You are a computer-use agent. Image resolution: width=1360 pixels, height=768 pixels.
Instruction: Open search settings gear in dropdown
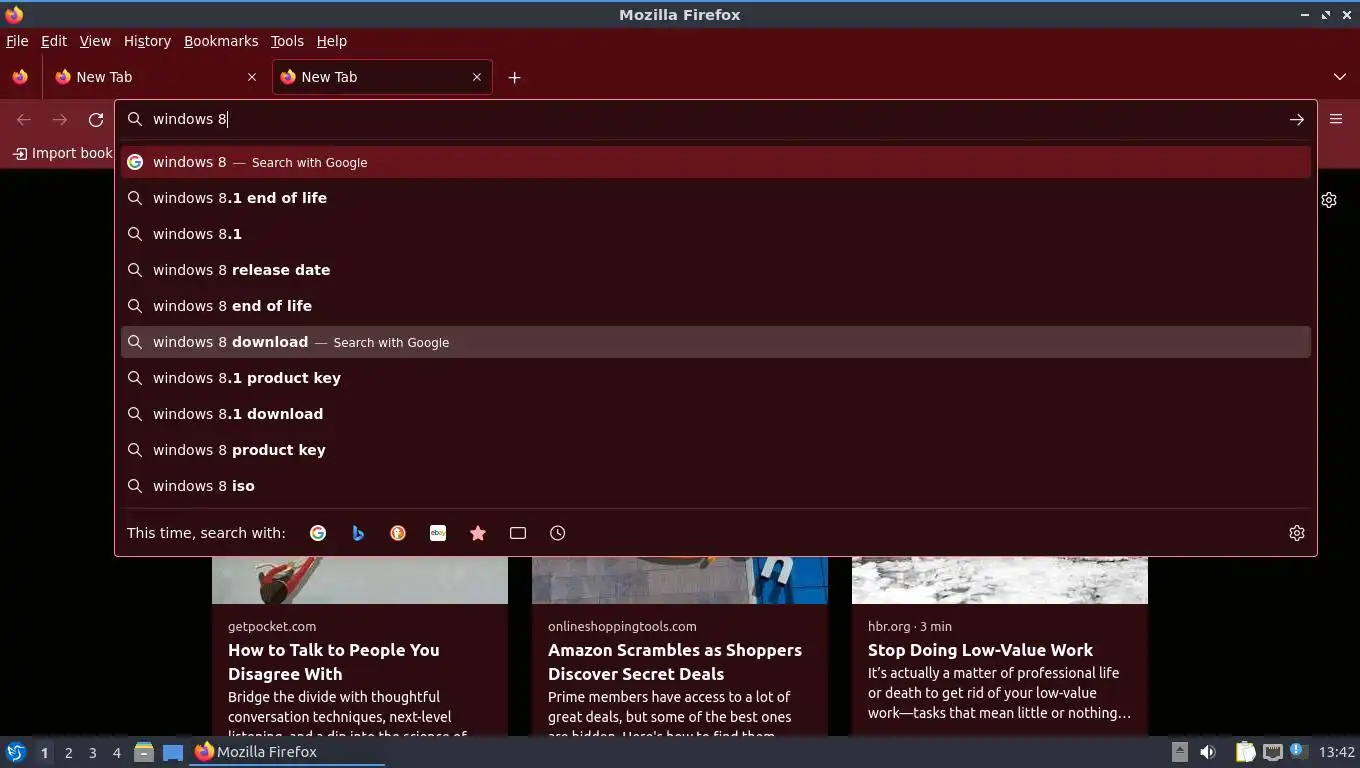1297,533
